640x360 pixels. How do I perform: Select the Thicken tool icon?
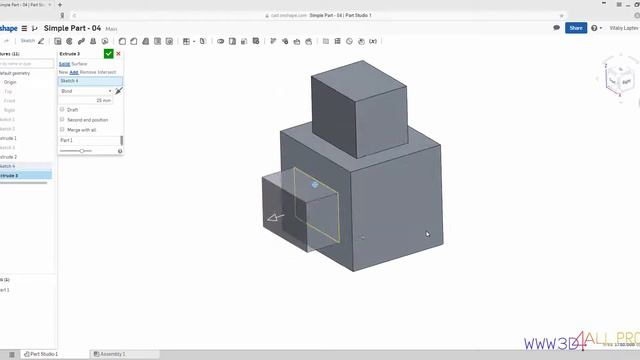click(105, 41)
